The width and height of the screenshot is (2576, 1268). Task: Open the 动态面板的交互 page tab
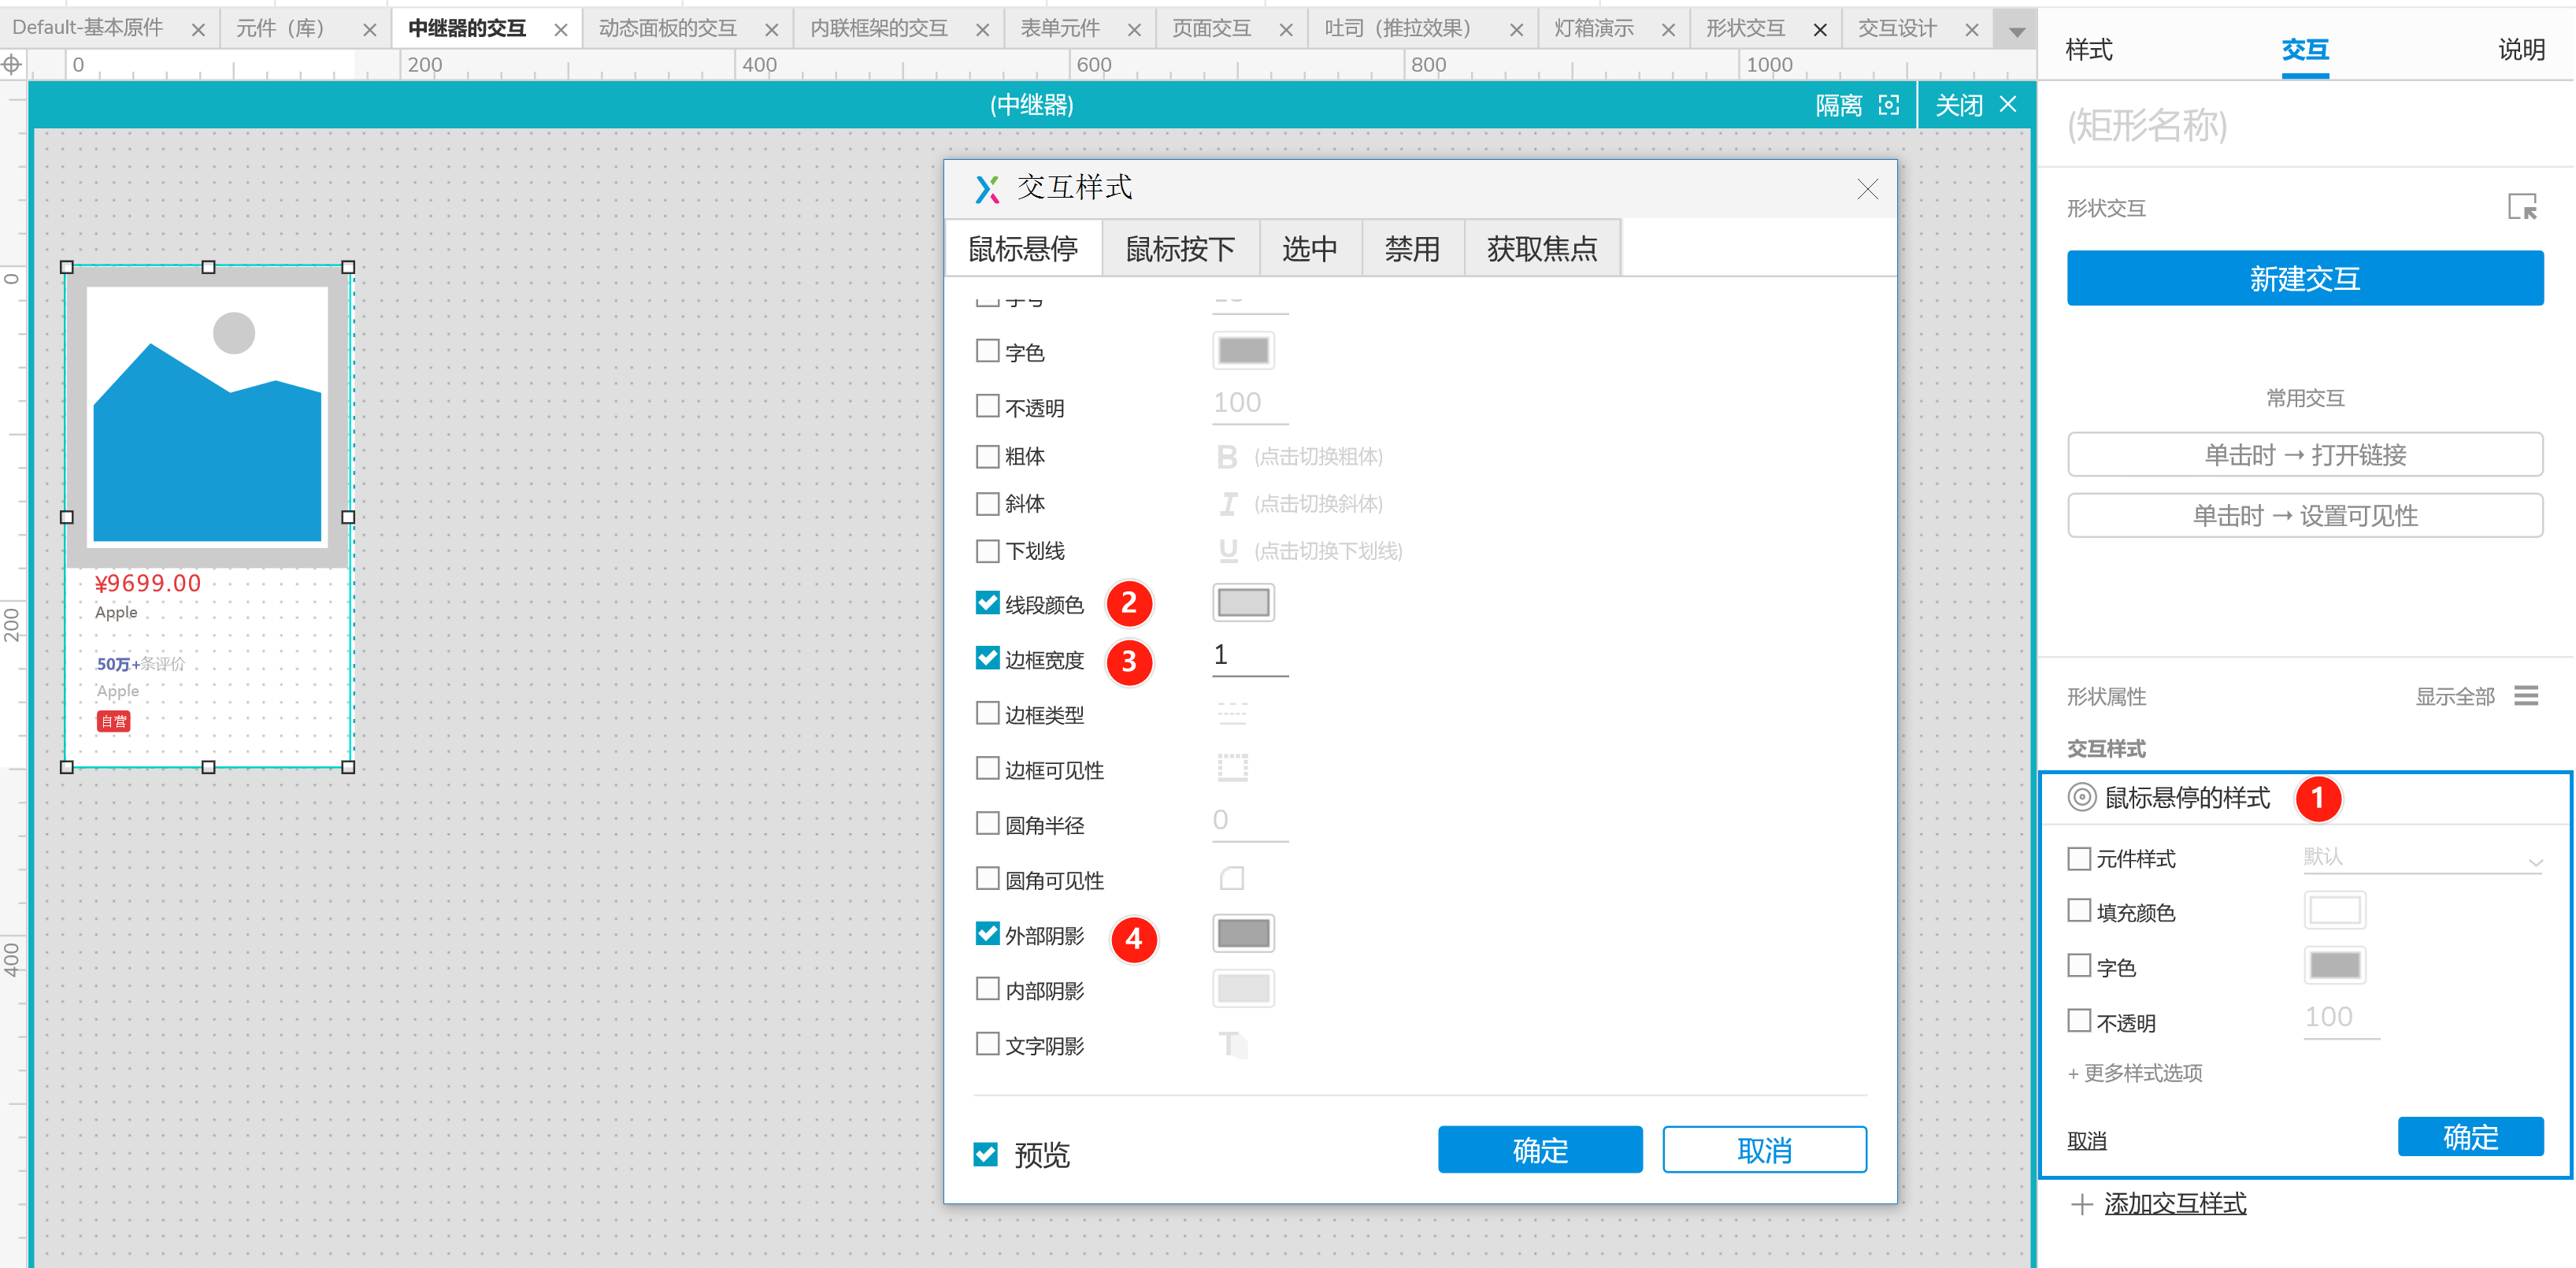tap(667, 29)
